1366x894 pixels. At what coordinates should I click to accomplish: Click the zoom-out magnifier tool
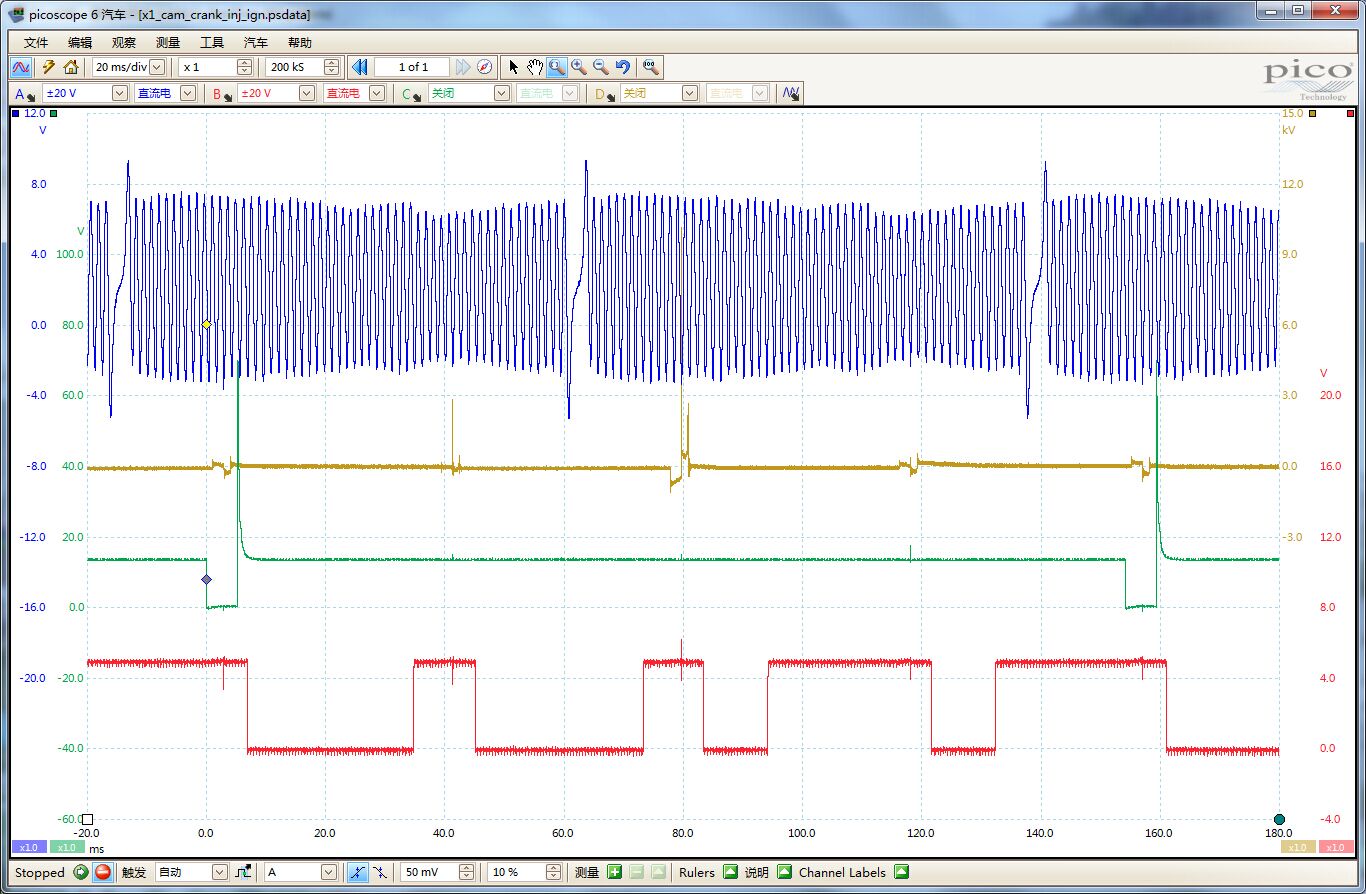point(601,67)
